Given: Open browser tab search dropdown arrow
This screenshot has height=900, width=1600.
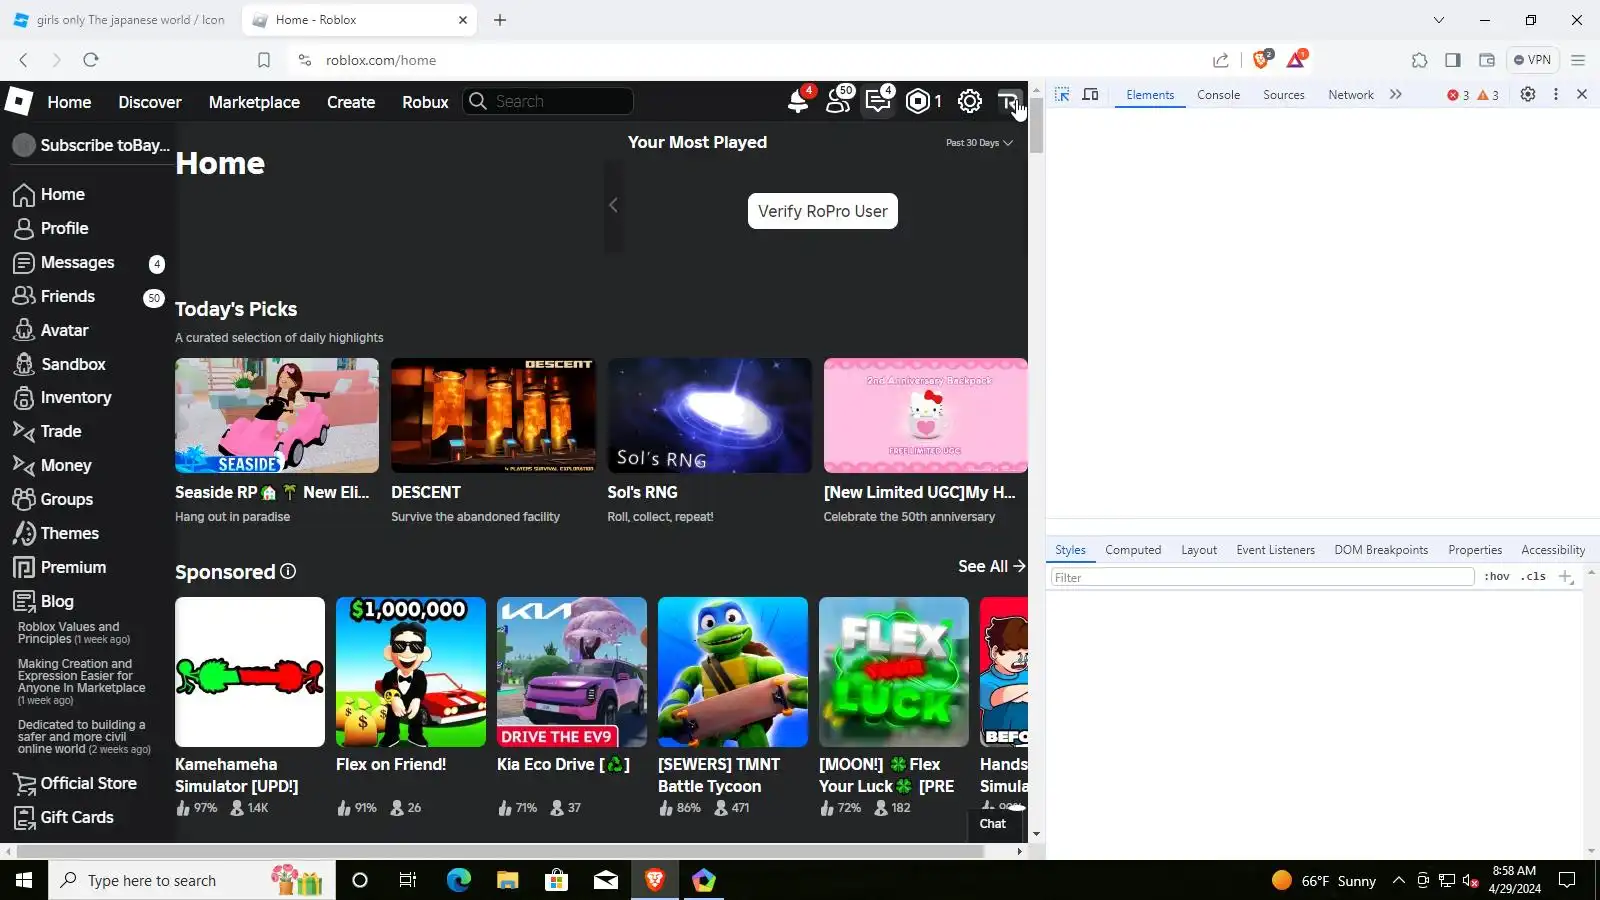Looking at the screenshot, I should pos(1439,20).
